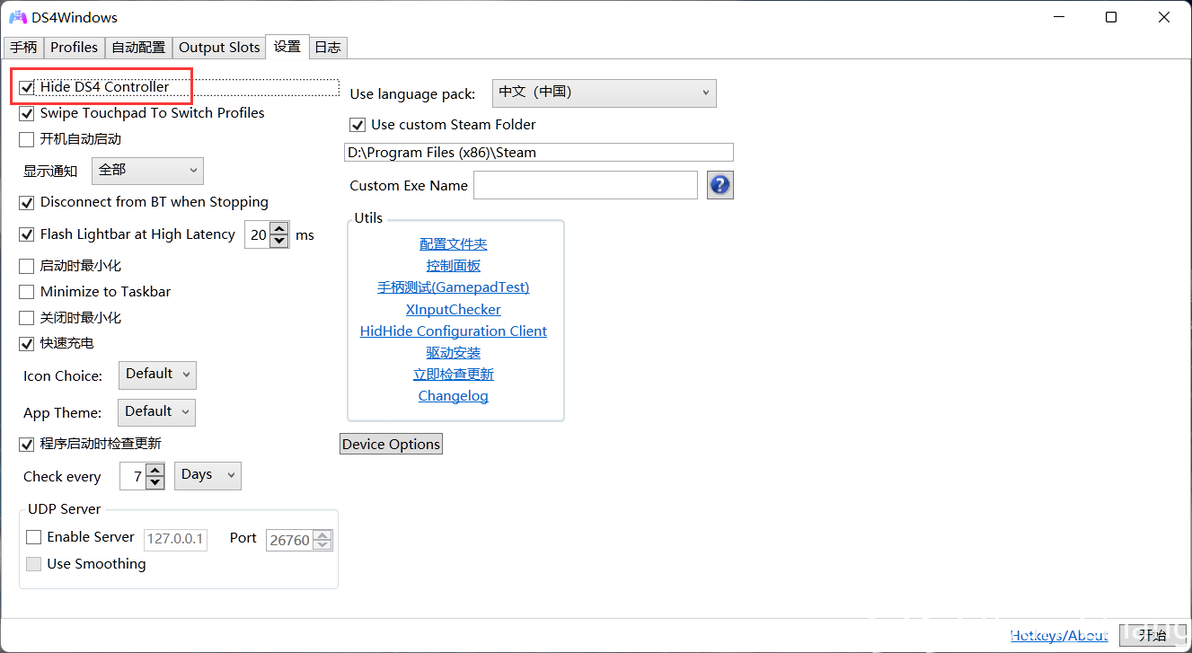The width and height of the screenshot is (1192, 653).
Task: Click the Changelog link
Action: (453, 396)
